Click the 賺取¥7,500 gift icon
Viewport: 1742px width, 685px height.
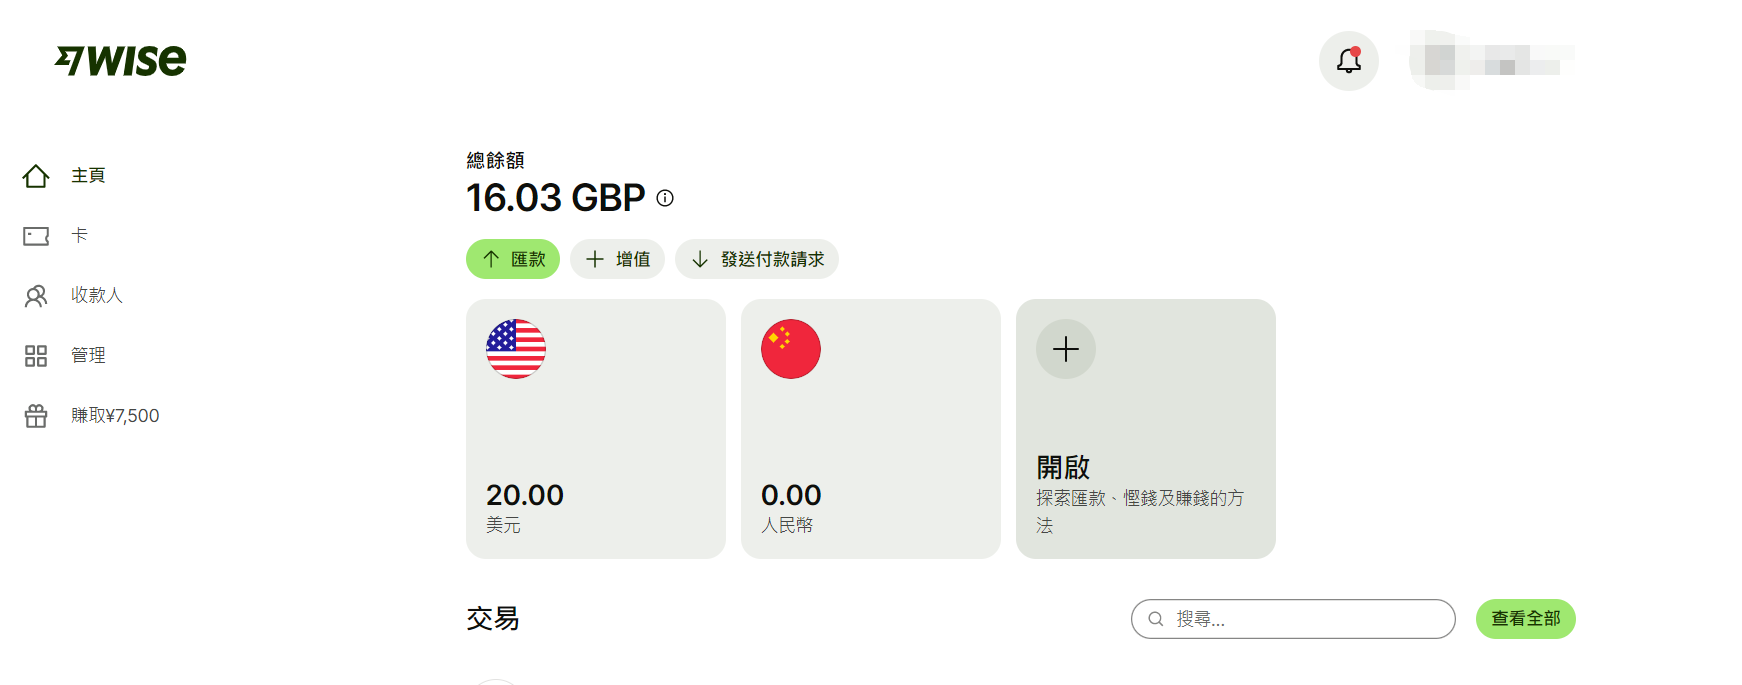[36, 415]
